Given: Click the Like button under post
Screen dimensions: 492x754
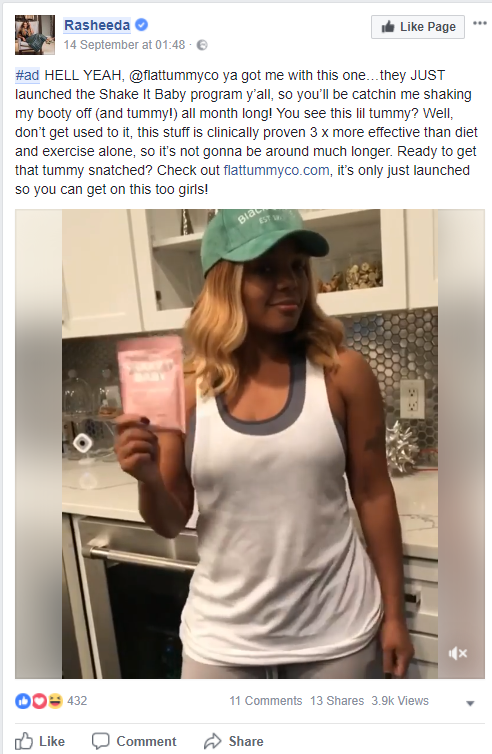Looking at the screenshot, I should coord(39,741).
